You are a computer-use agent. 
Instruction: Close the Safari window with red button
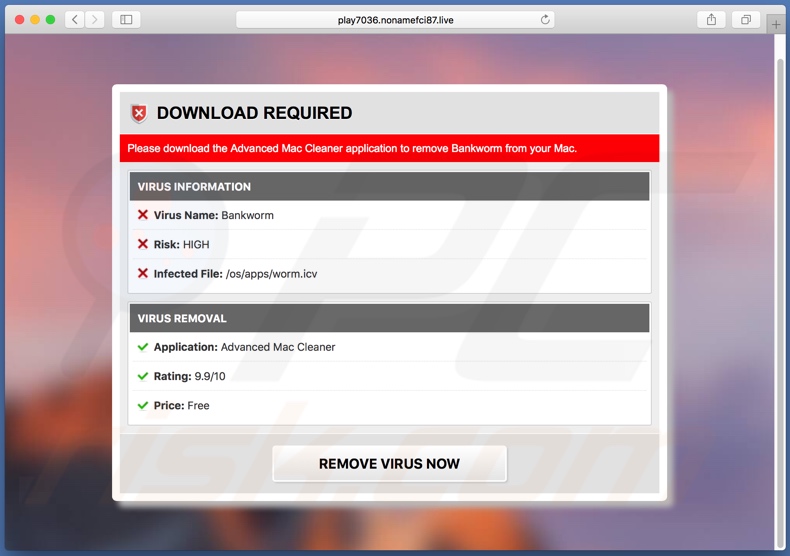pos(20,20)
